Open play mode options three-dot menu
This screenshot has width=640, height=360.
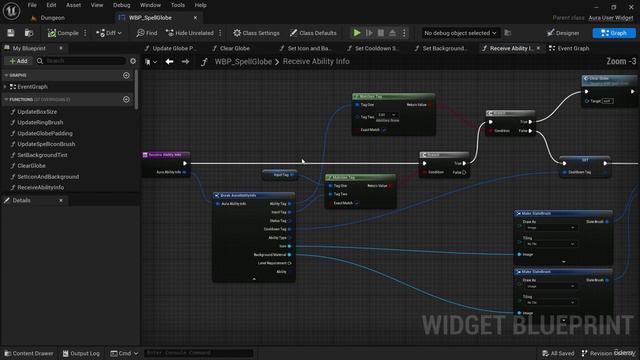[x=404, y=33]
